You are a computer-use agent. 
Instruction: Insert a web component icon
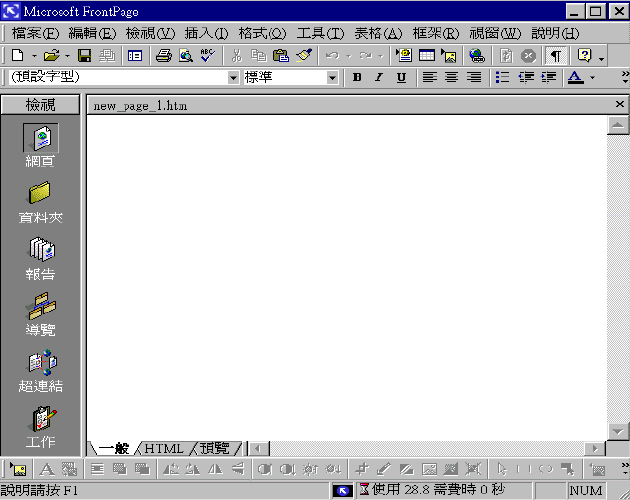[x=404, y=55]
